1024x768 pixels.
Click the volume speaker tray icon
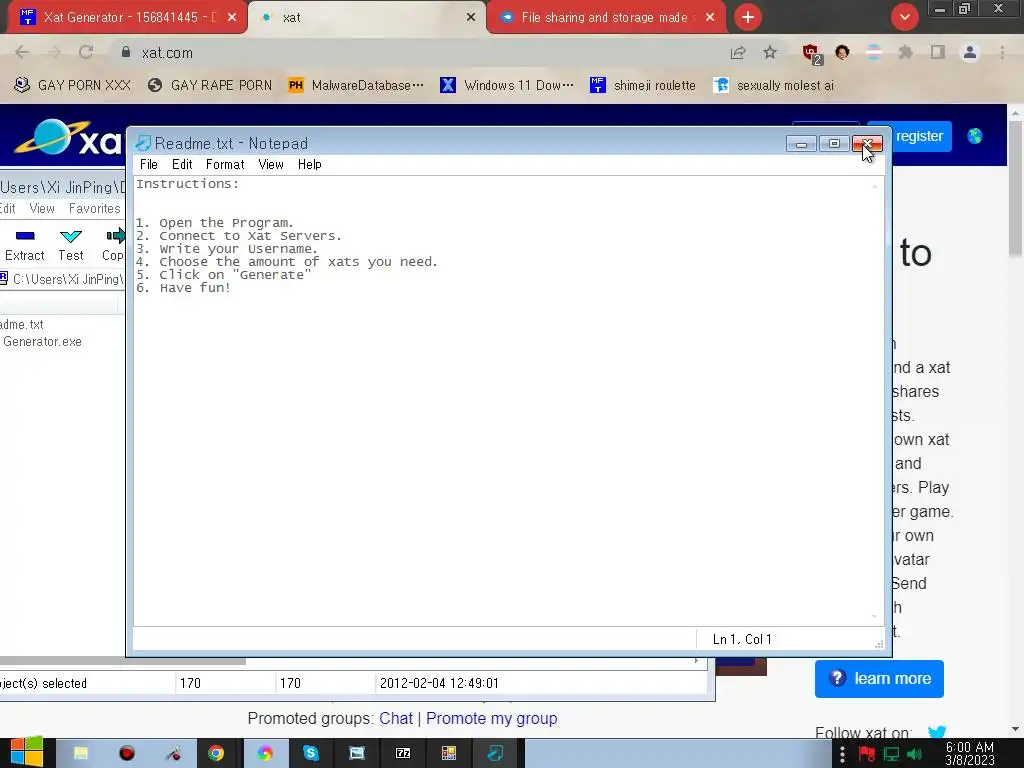[914, 754]
